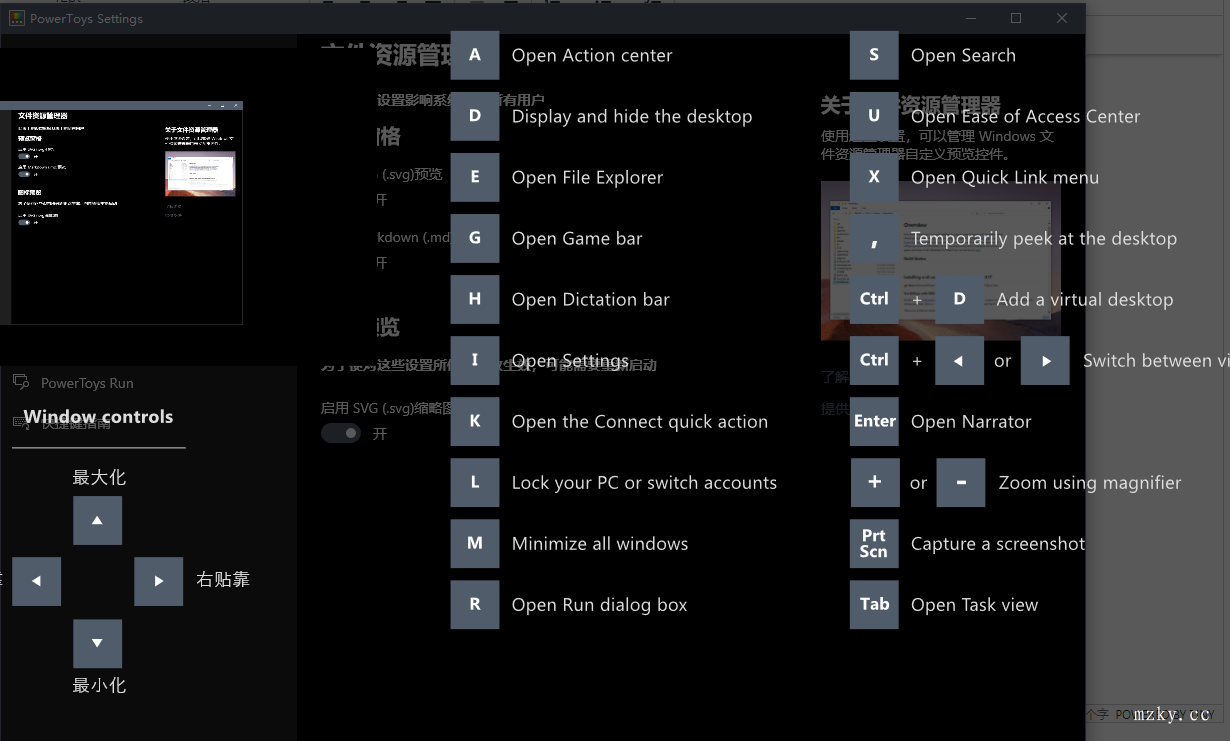
Task: Click the L key tile for Lock PC
Action: click(475, 482)
